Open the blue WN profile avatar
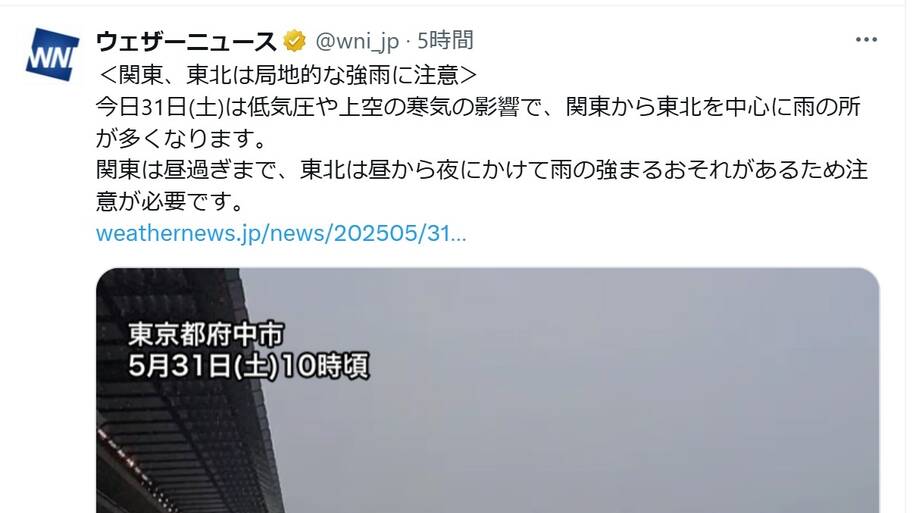The height and width of the screenshot is (513, 912). click(52, 55)
